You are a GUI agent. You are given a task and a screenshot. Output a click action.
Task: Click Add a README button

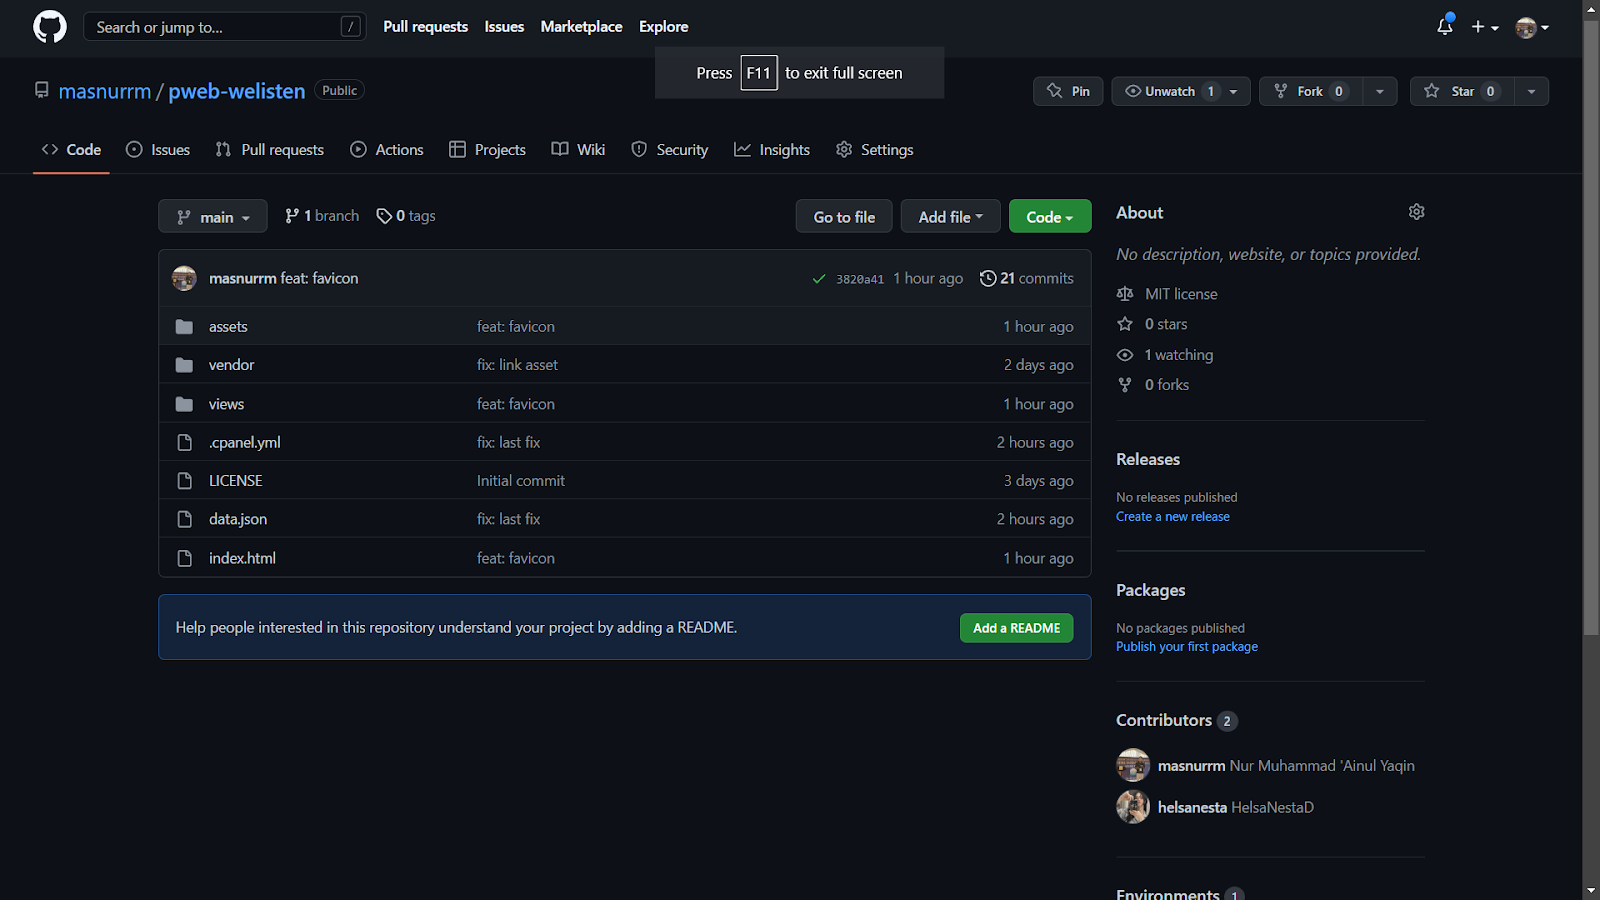click(1017, 628)
